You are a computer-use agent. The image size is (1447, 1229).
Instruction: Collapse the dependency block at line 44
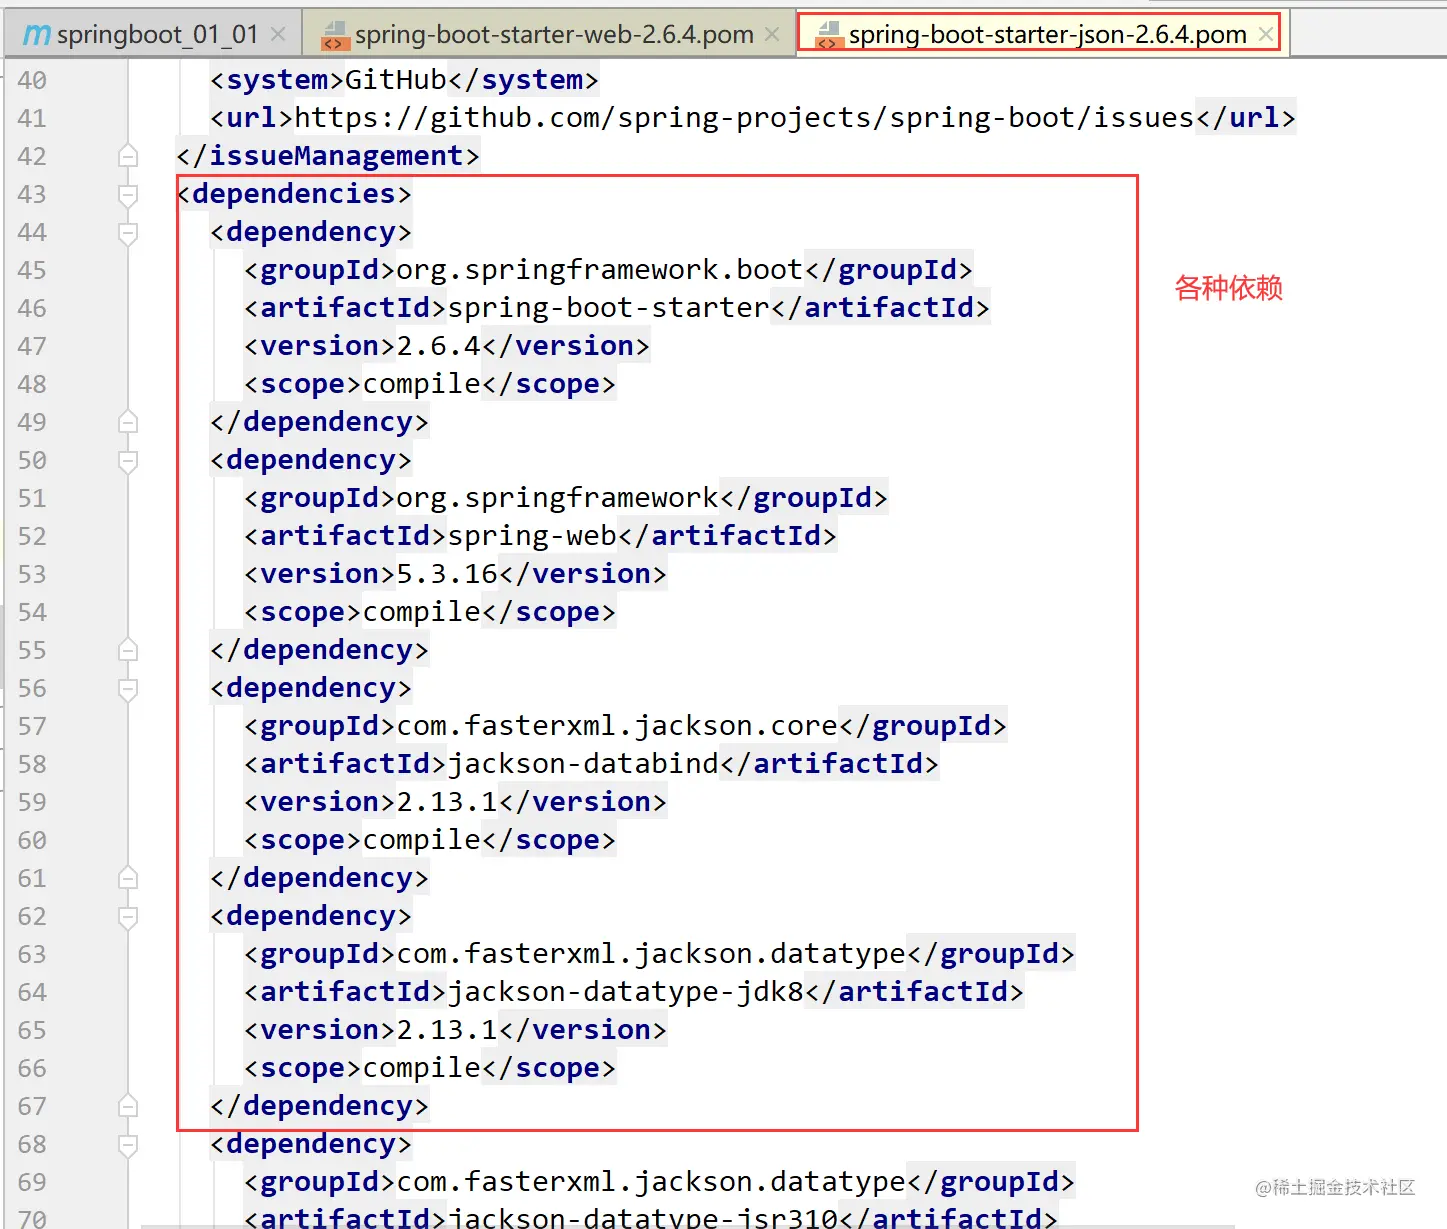click(128, 232)
